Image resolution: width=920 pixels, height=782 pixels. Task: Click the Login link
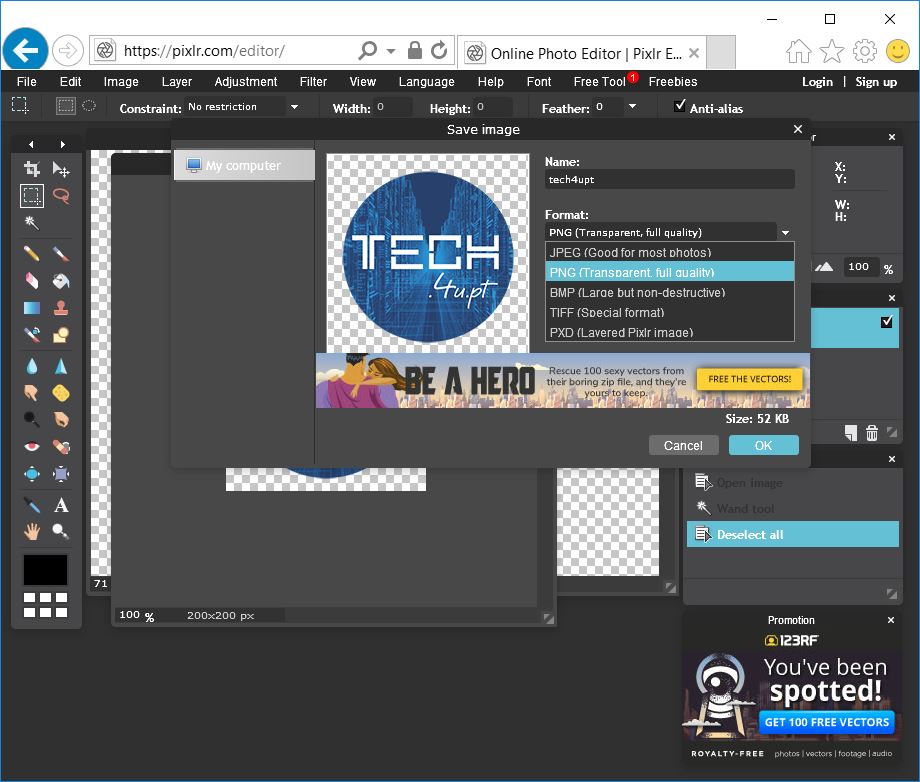click(x=817, y=82)
